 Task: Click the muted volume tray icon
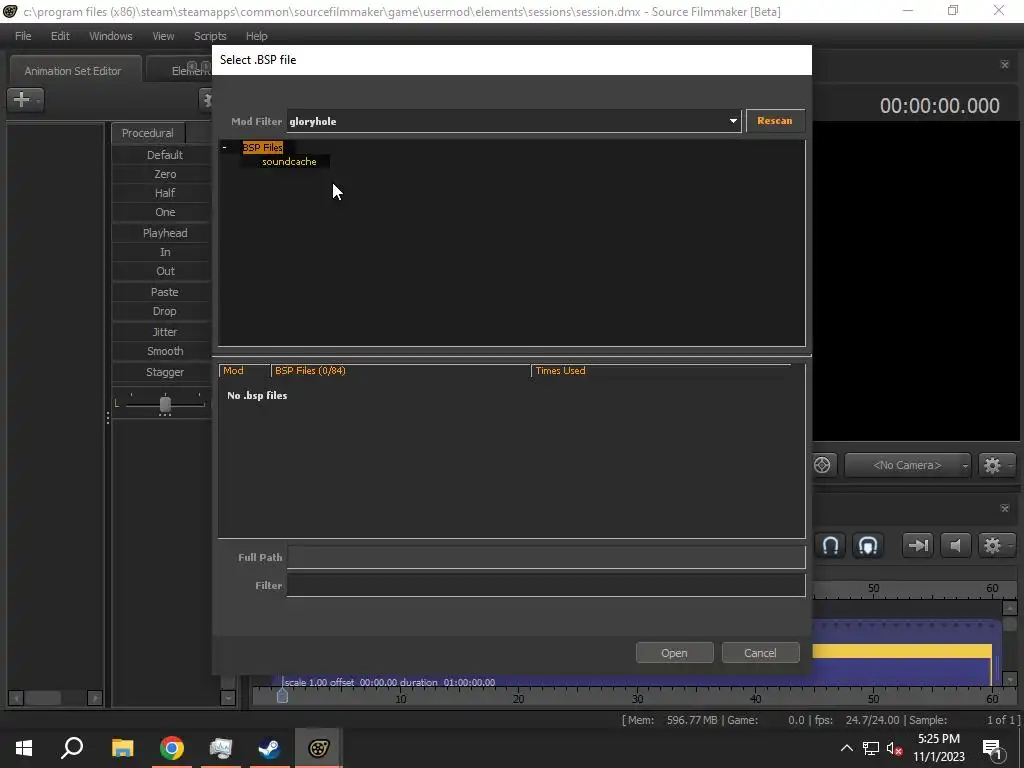click(895, 748)
